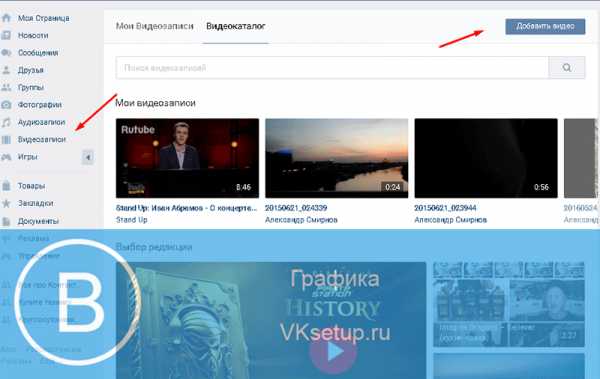Play the featured History video
The image size is (600, 379).
point(334,352)
